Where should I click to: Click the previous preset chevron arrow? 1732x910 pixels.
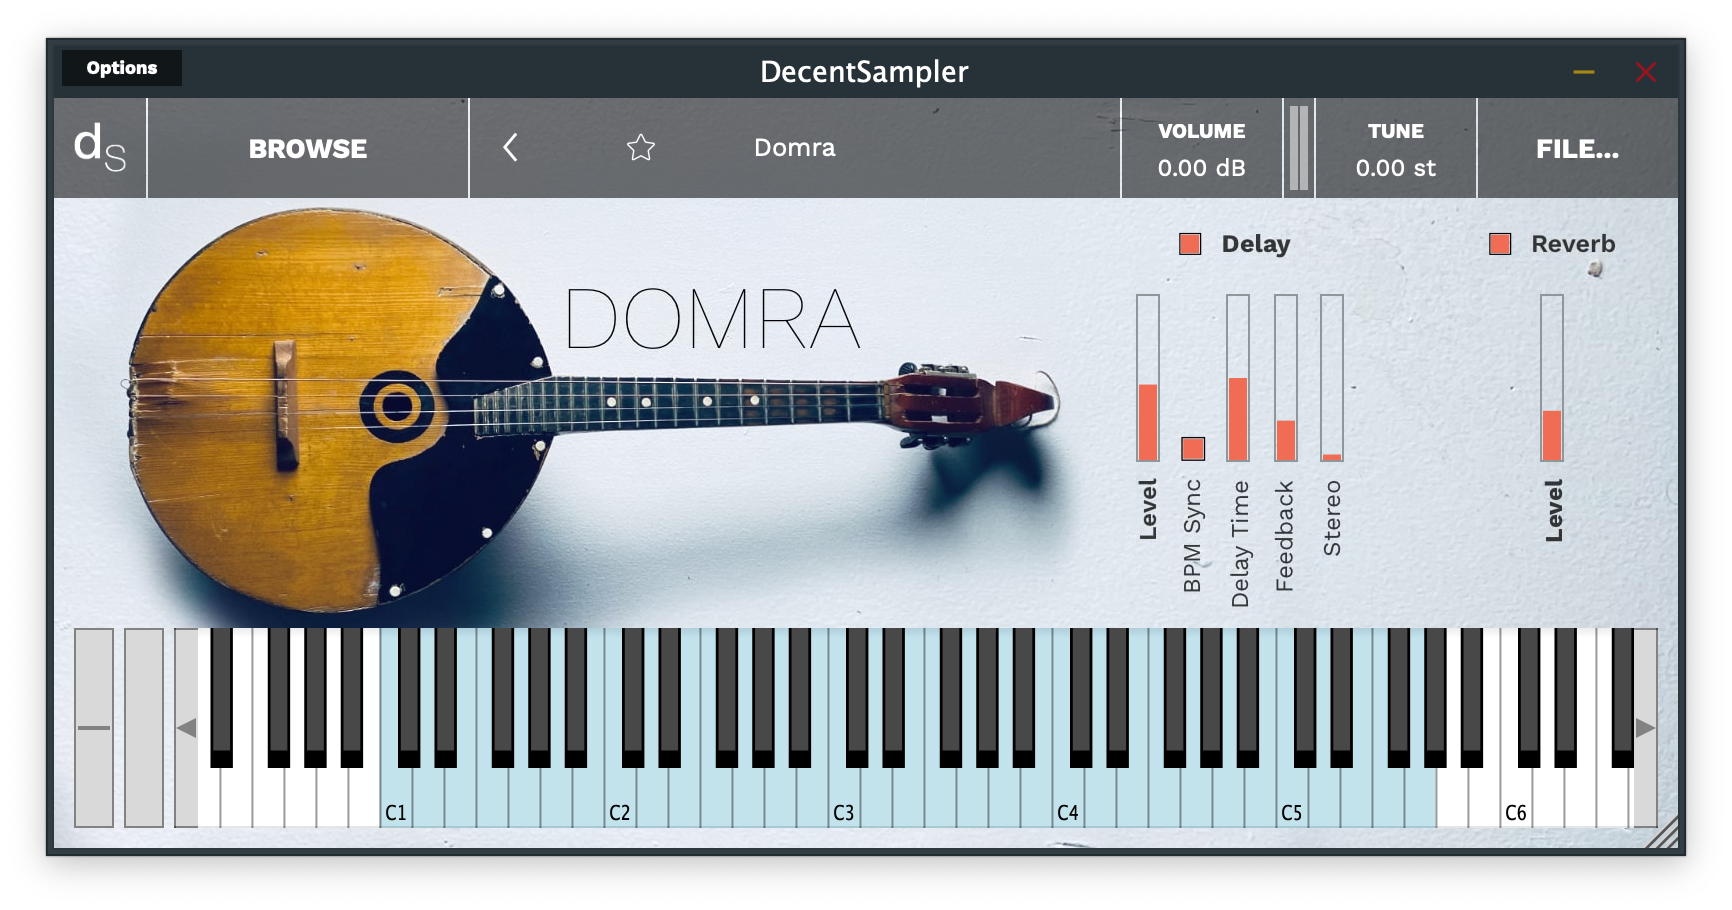[511, 146]
